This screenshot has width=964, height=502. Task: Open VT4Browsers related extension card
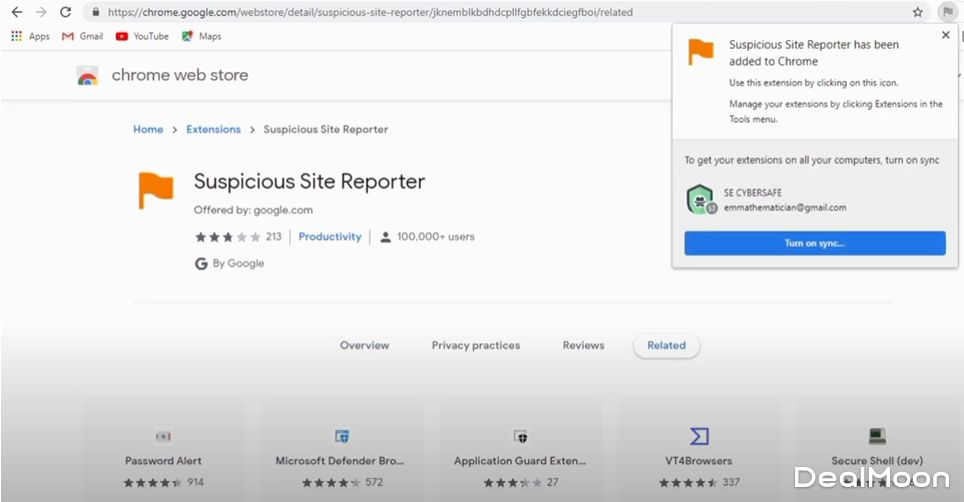click(x=698, y=449)
